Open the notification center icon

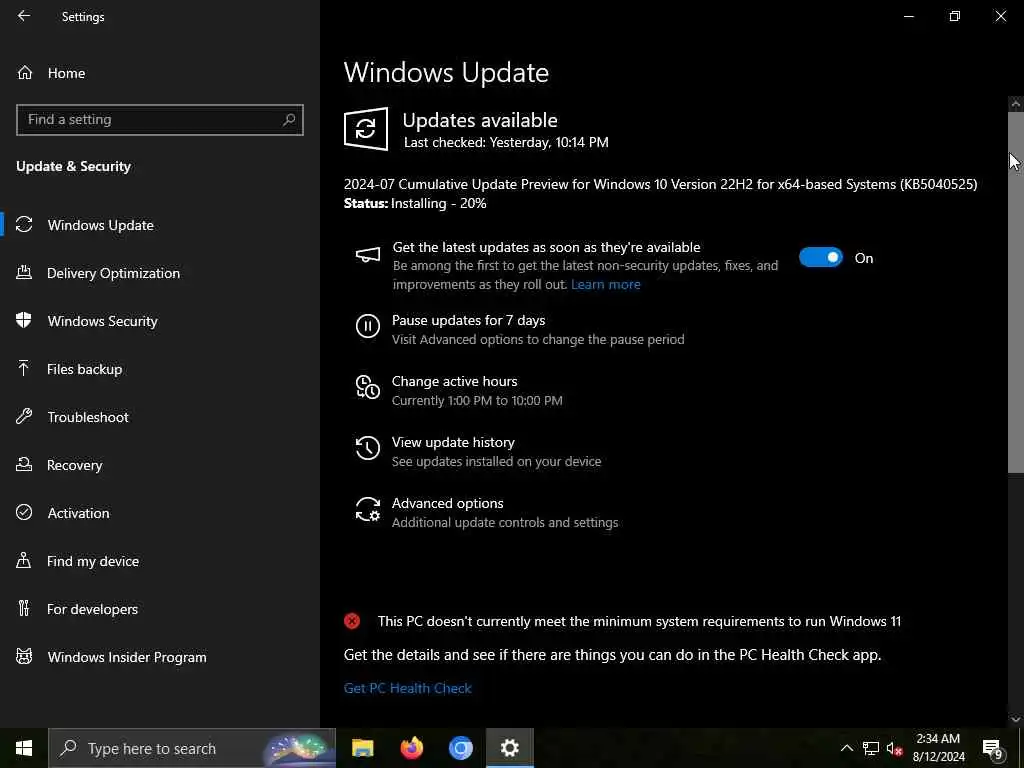point(993,748)
